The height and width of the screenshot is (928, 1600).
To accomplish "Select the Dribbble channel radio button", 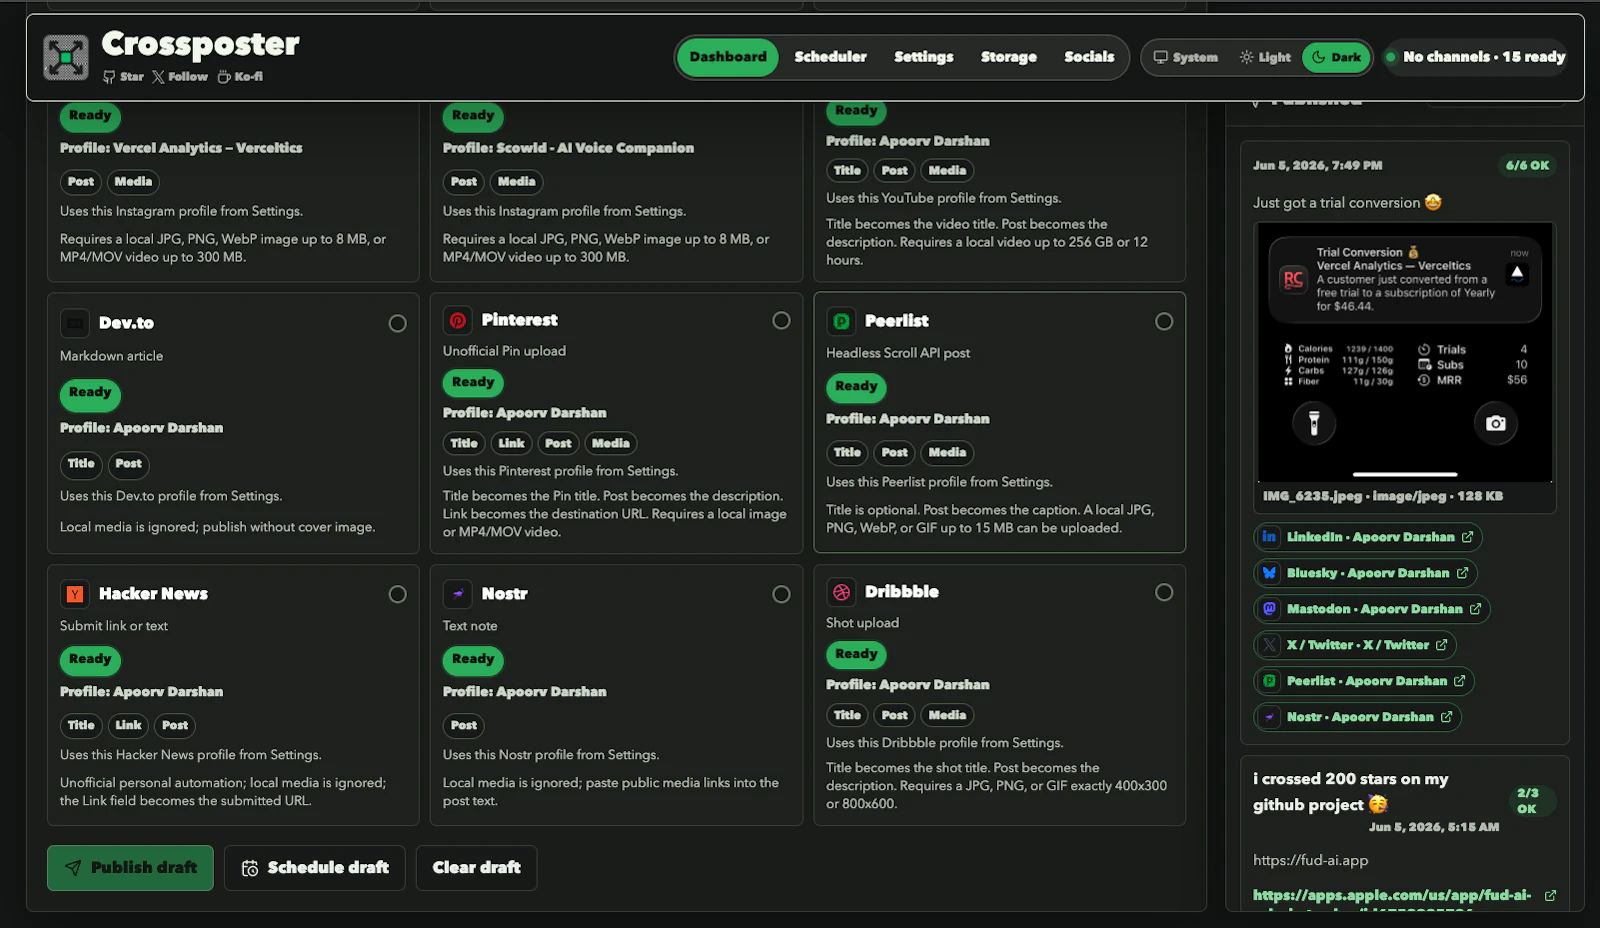I will click(1164, 593).
